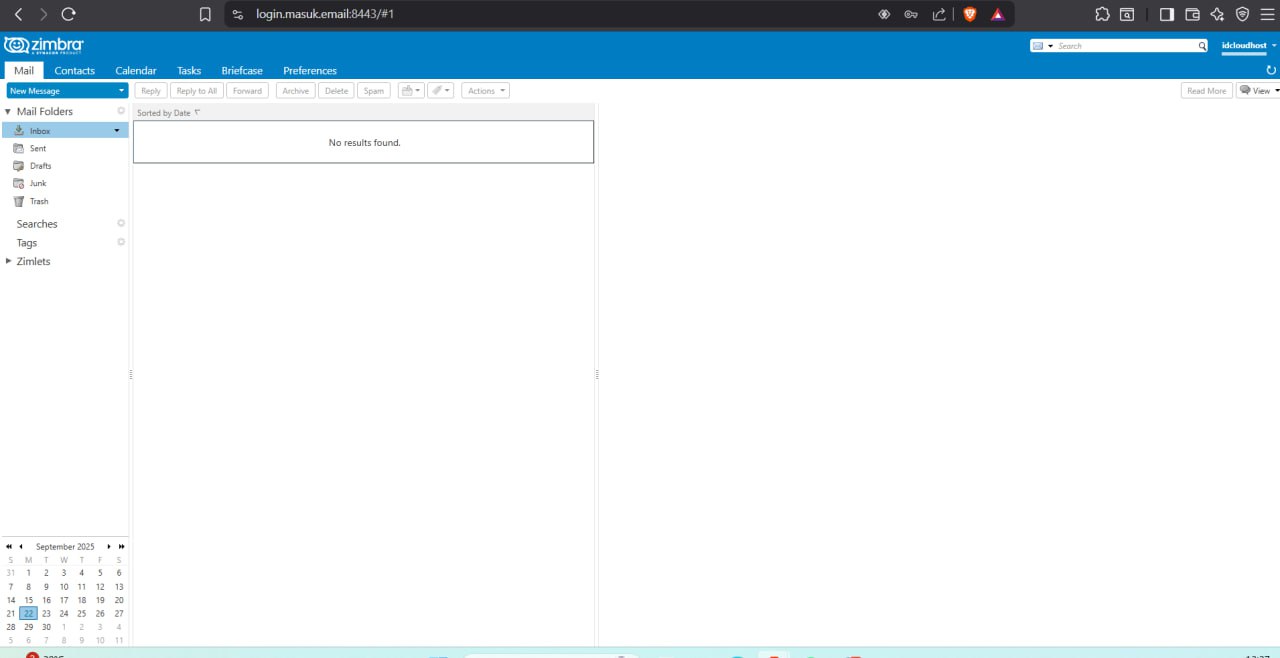This screenshot has height=658, width=1280.
Task: Open Searches gear options
Action: [121, 223]
